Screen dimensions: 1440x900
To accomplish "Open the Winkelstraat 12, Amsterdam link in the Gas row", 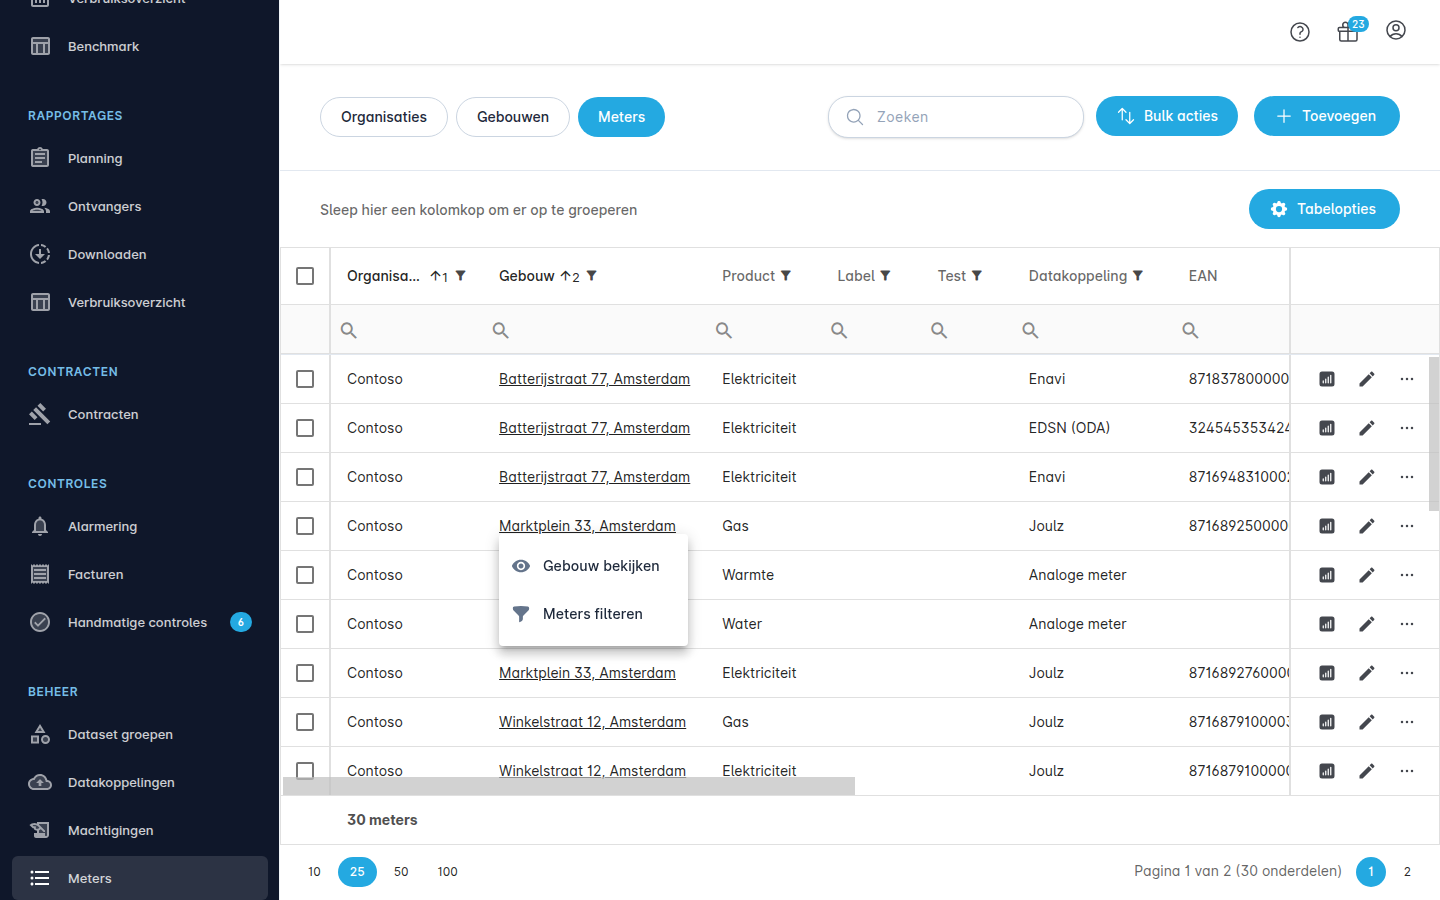I will tap(592, 722).
